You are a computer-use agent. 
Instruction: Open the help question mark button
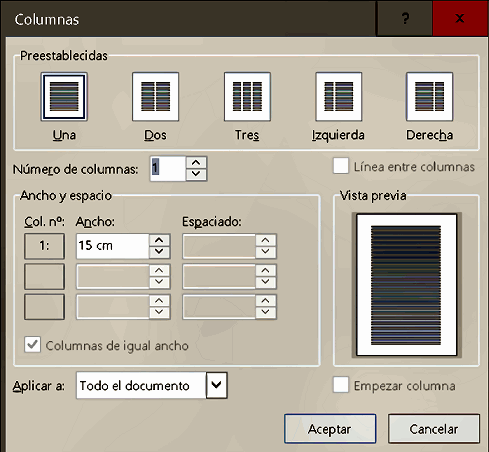405,18
